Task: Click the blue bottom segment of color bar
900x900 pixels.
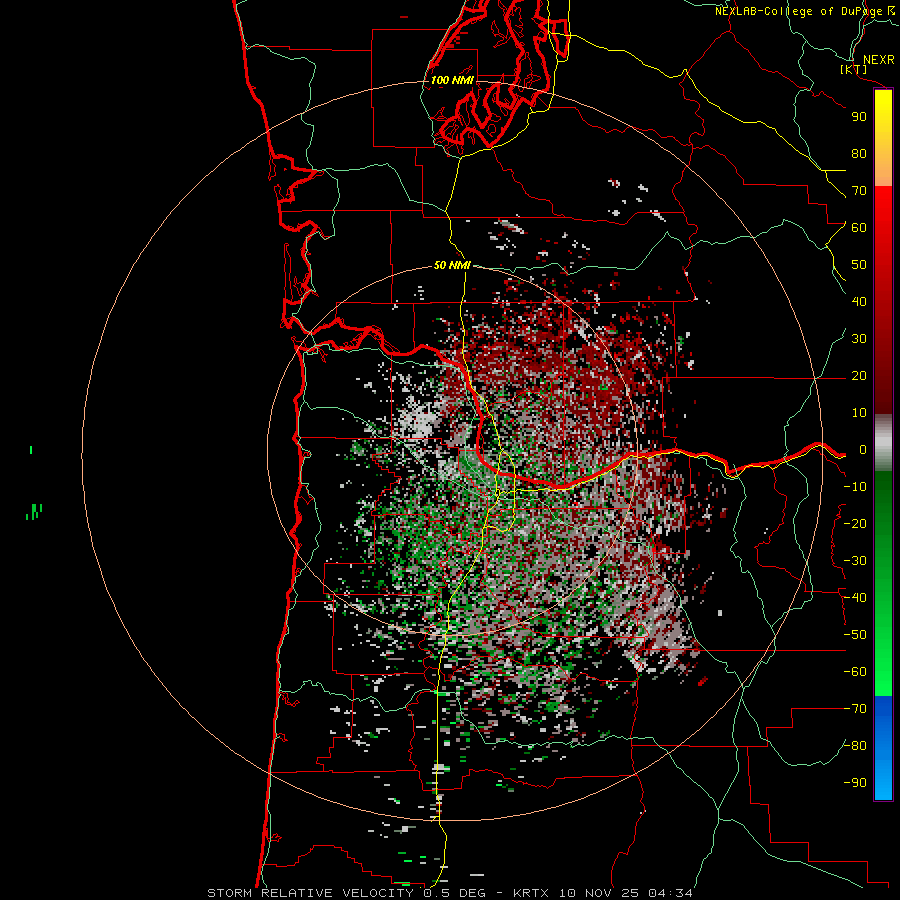Action: [x=883, y=748]
